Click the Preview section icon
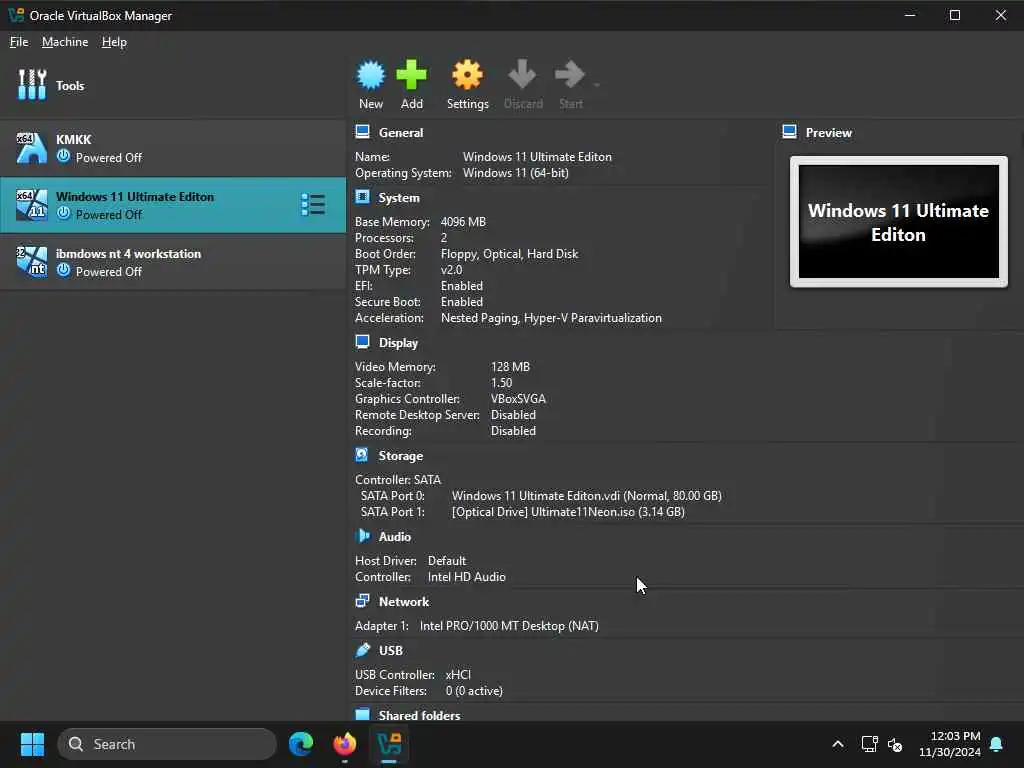 (790, 132)
